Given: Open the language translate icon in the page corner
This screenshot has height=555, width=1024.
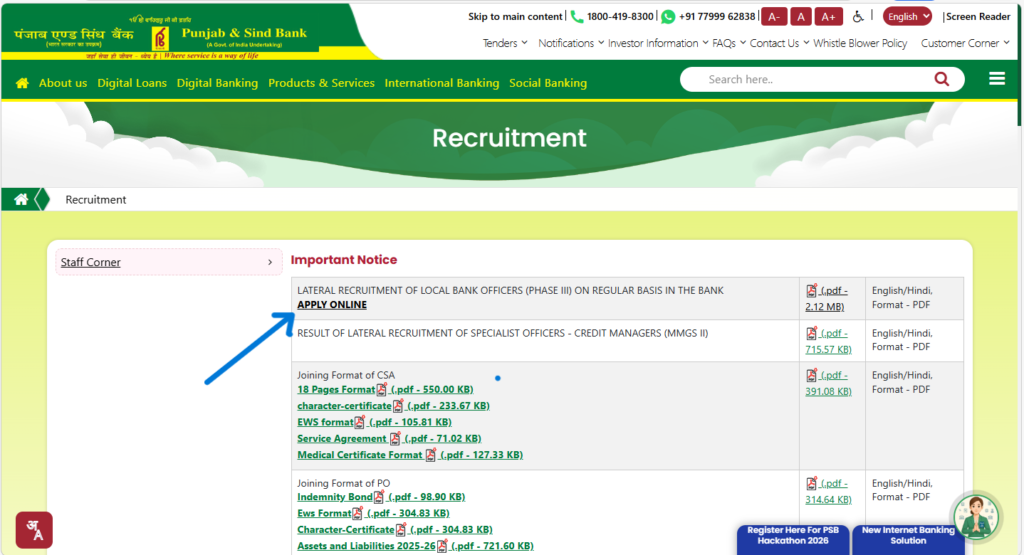Looking at the screenshot, I should [34, 530].
